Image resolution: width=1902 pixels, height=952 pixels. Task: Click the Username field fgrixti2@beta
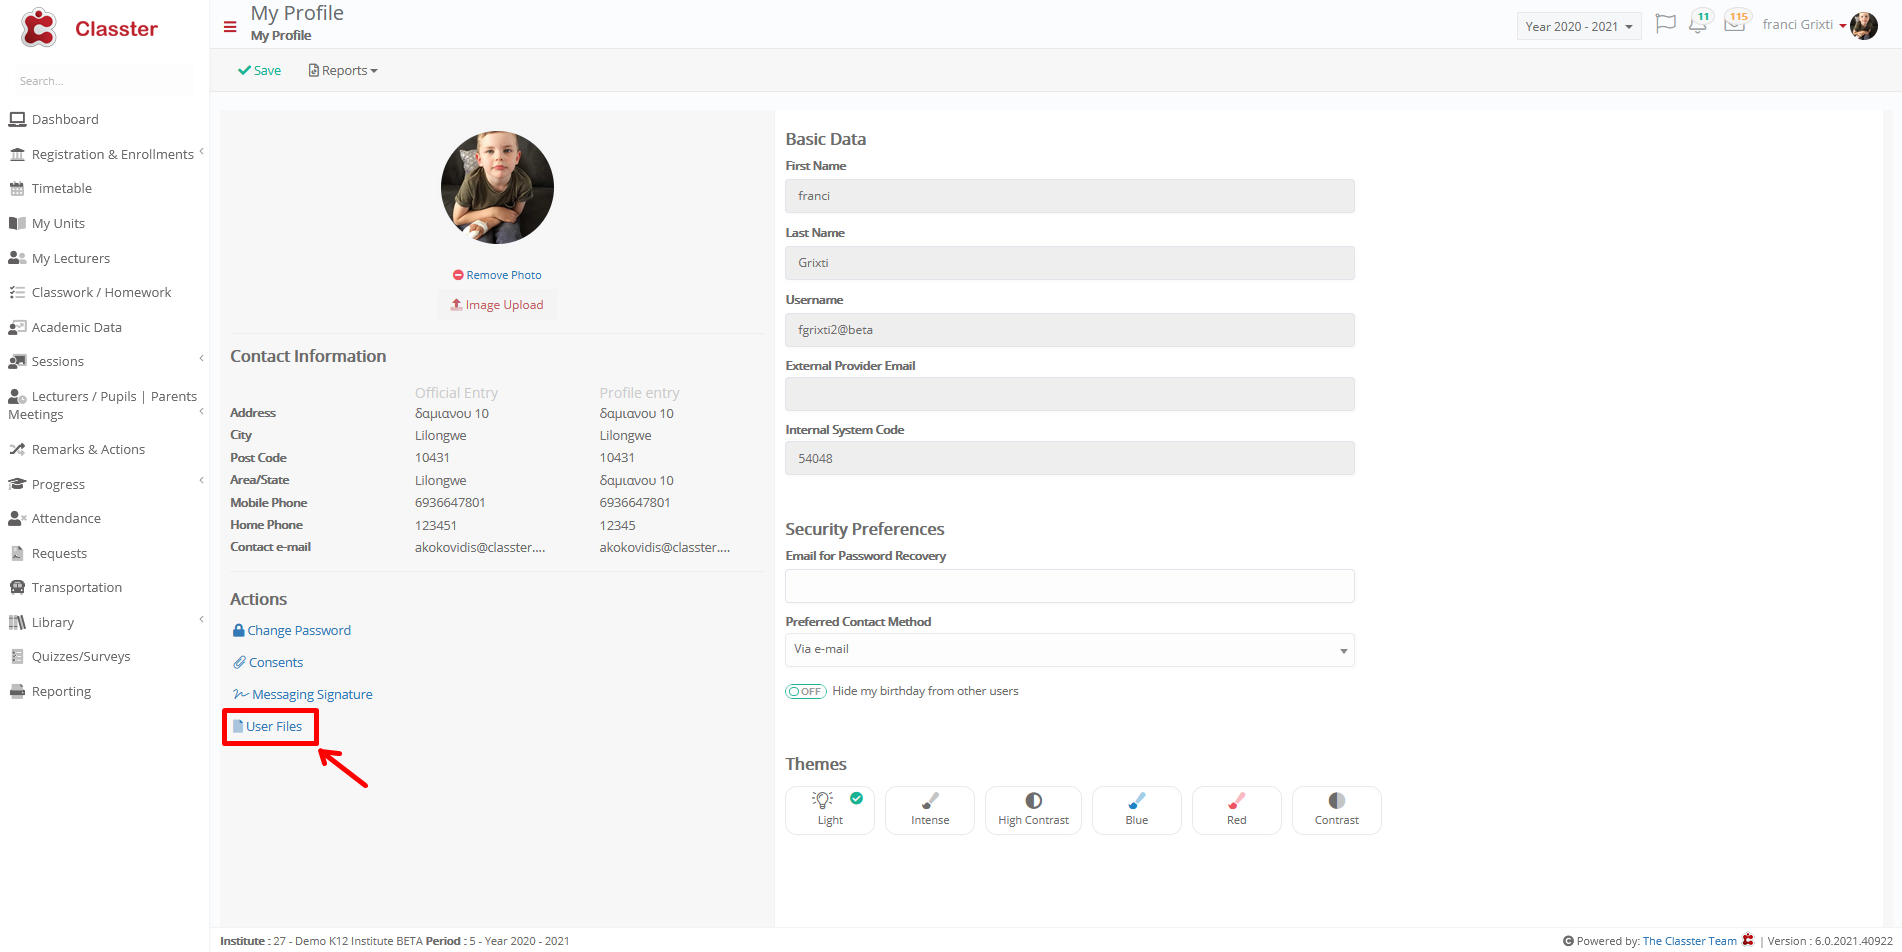coord(1070,330)
